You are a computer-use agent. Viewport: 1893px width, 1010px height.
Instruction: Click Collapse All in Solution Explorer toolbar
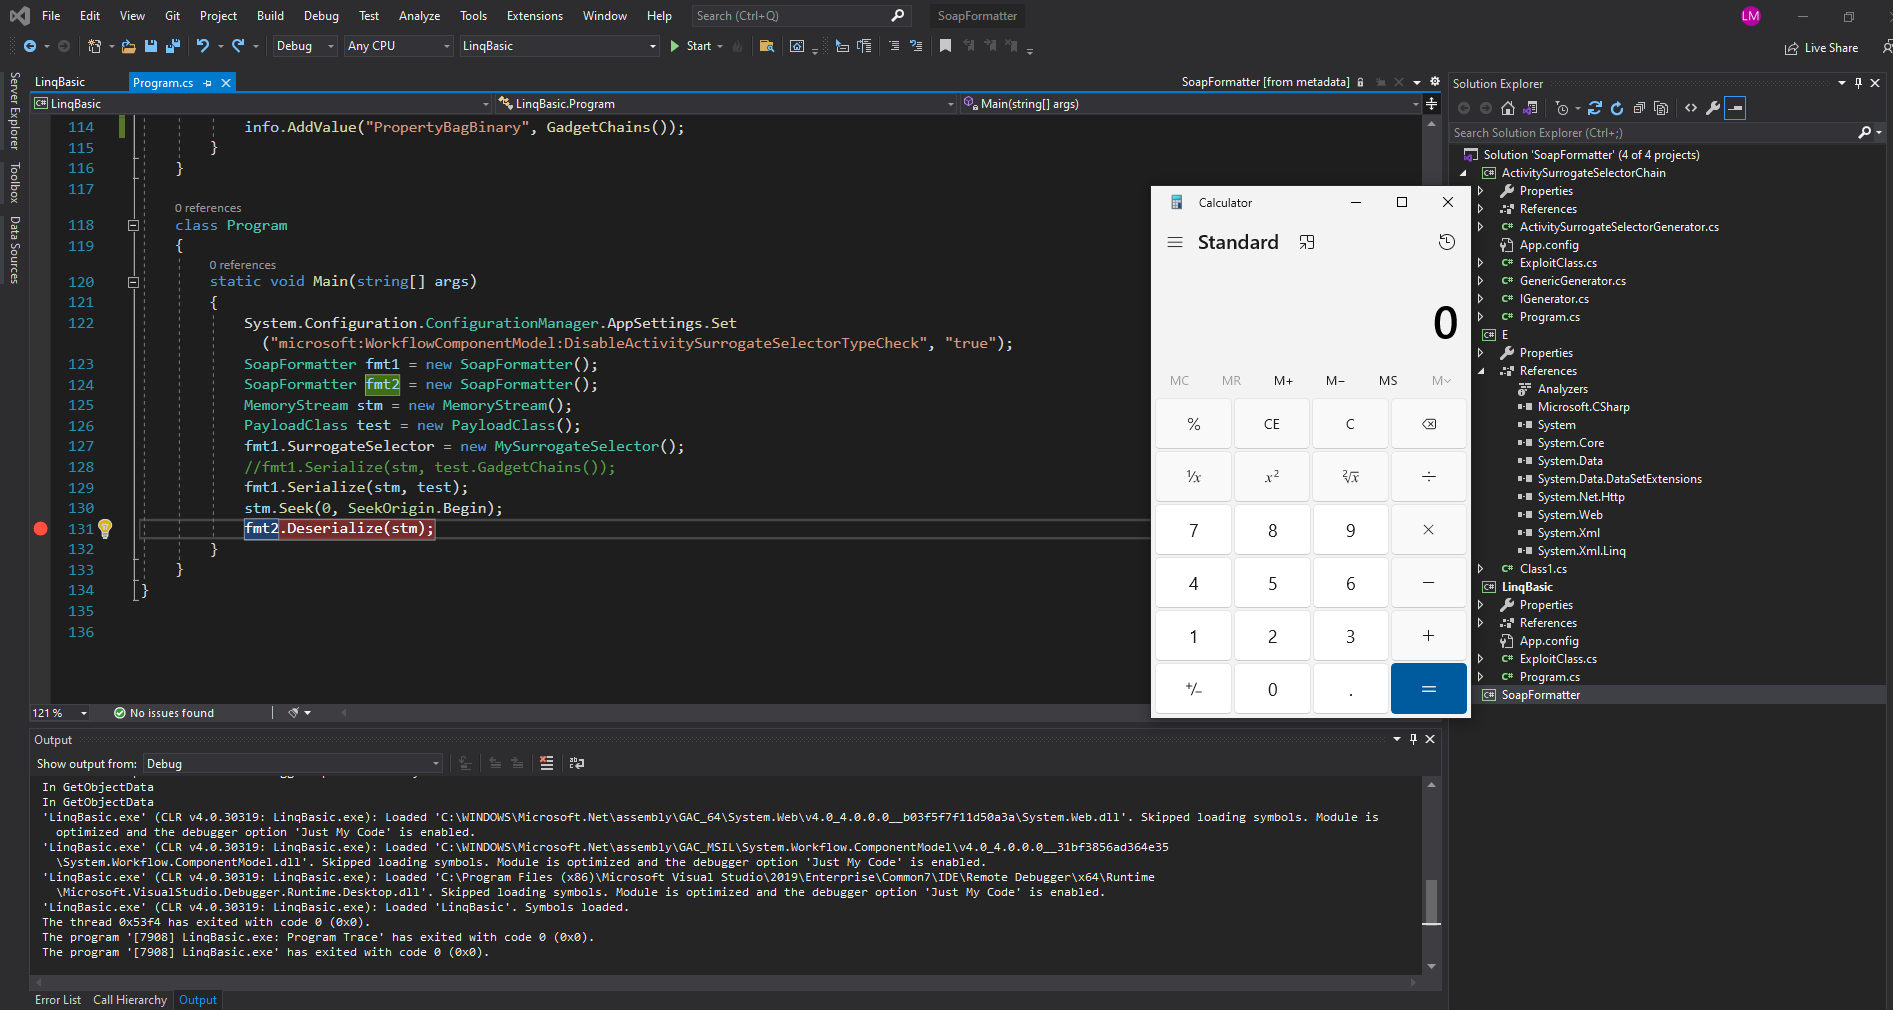click(1639, 108)
